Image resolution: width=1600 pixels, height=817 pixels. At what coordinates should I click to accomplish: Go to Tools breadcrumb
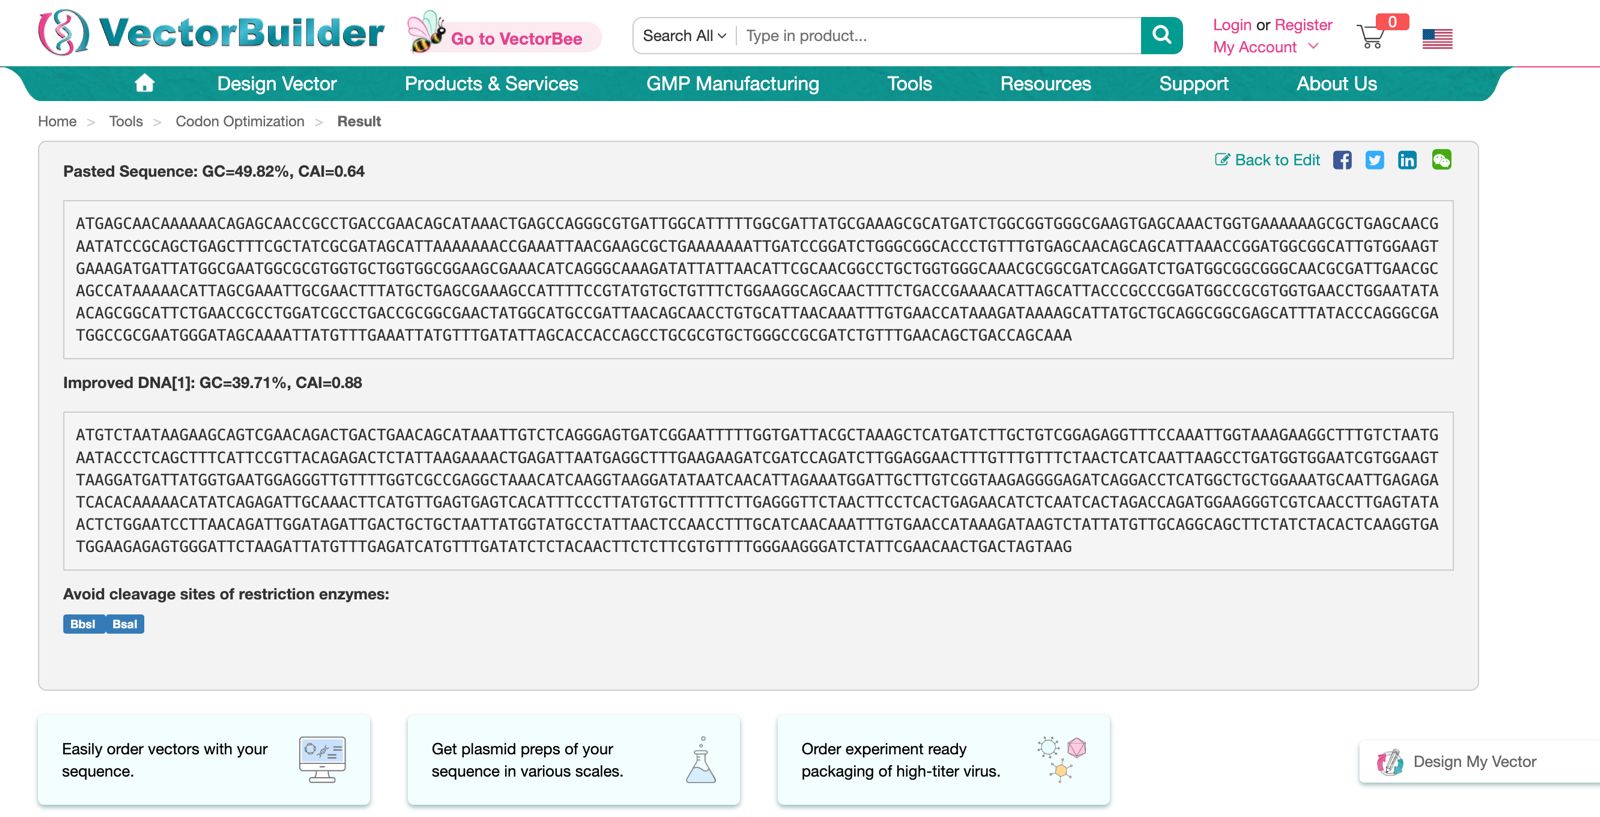[126, 121]
